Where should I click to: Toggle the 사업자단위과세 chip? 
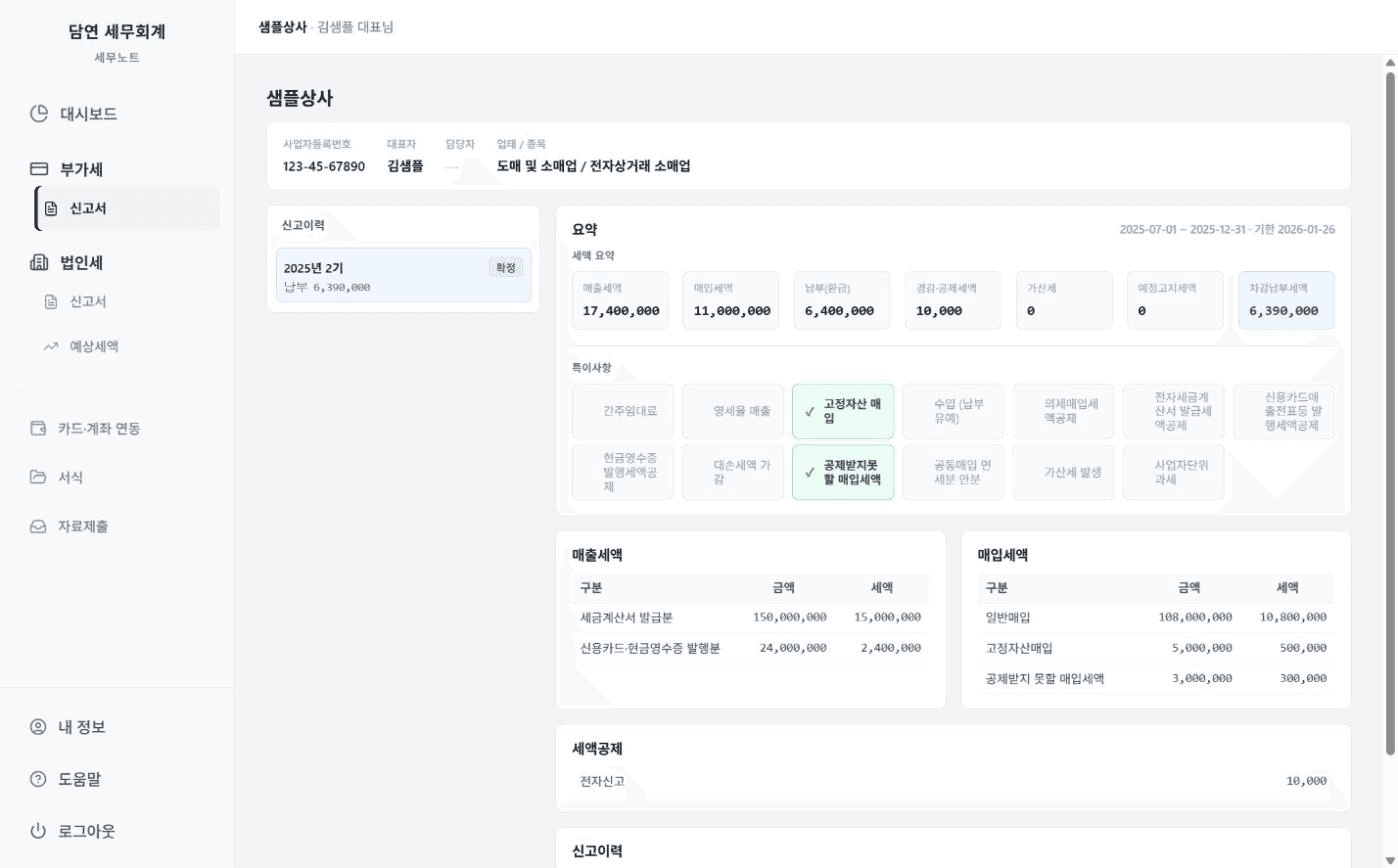click(x=1174, y=472)
